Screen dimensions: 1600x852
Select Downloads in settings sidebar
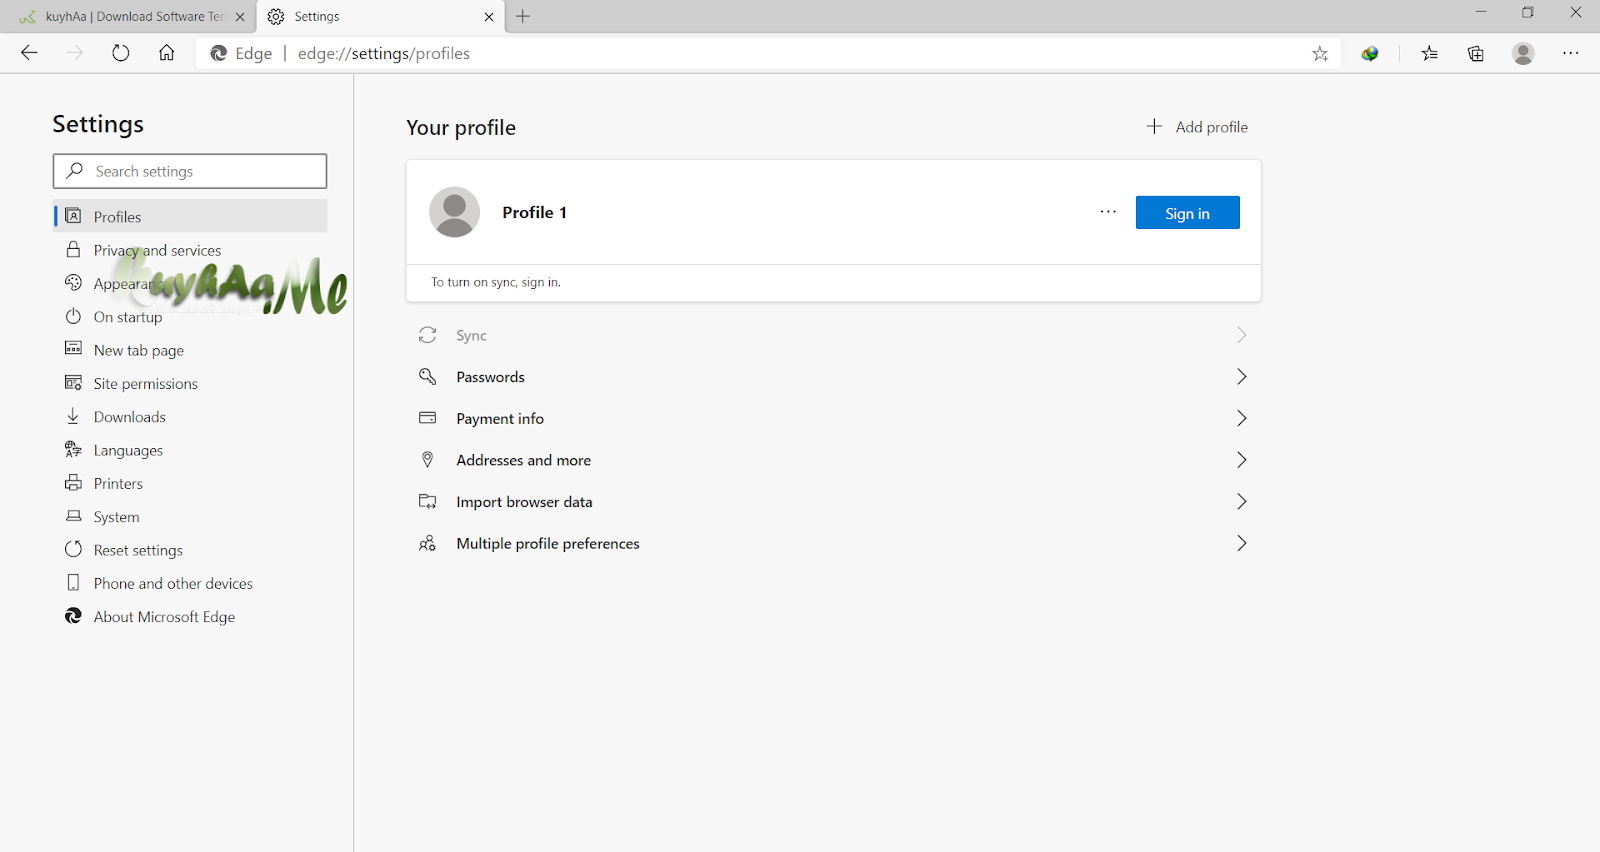coord(130,417)
